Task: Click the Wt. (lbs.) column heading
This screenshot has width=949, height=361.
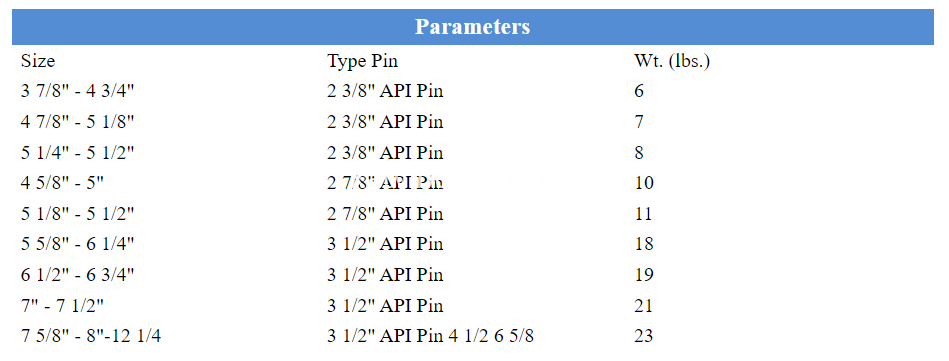Action: (672, 61)
